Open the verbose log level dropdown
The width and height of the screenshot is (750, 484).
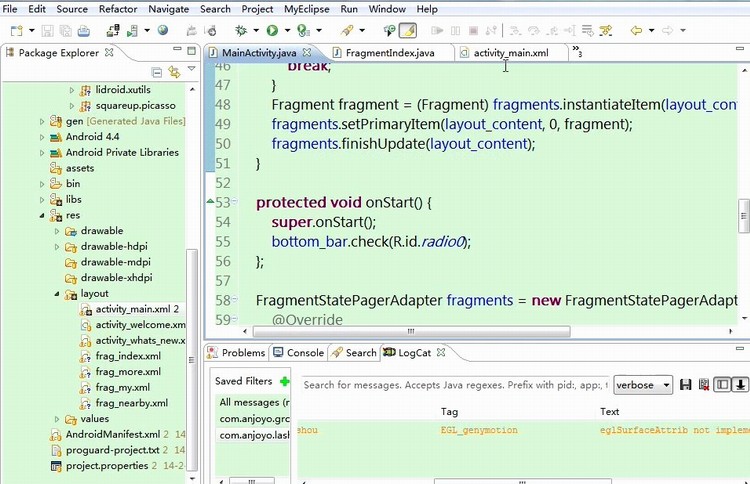click(x=643, y=385)
